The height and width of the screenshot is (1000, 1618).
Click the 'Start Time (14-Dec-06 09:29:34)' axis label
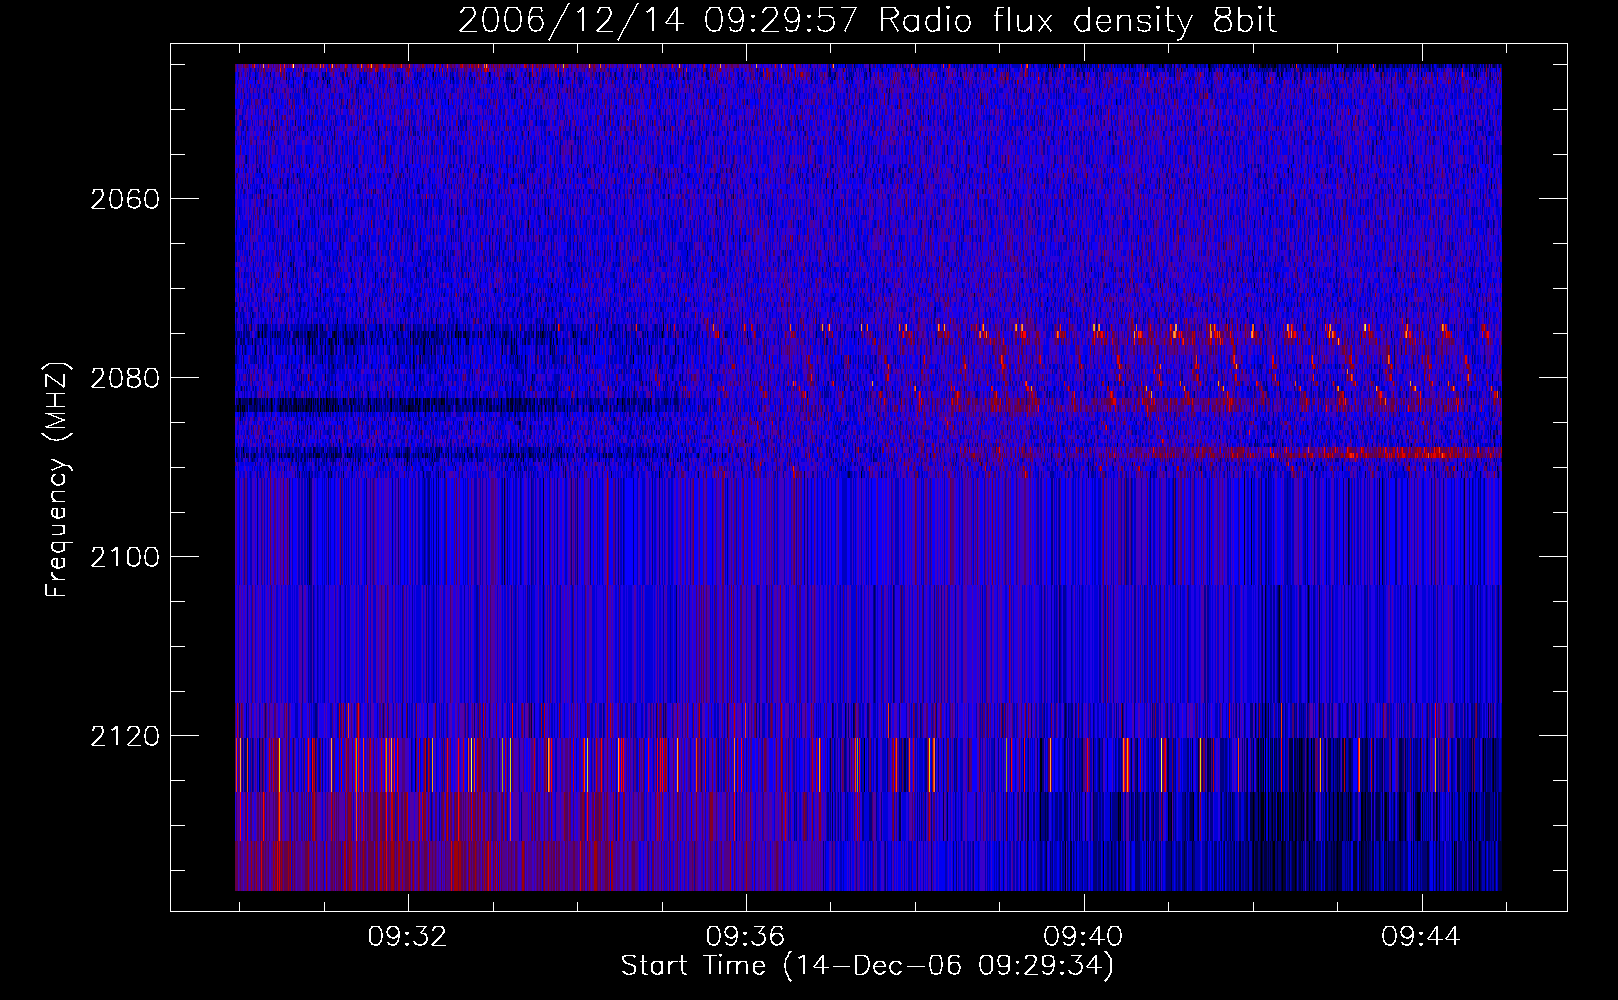coord(867,966)
